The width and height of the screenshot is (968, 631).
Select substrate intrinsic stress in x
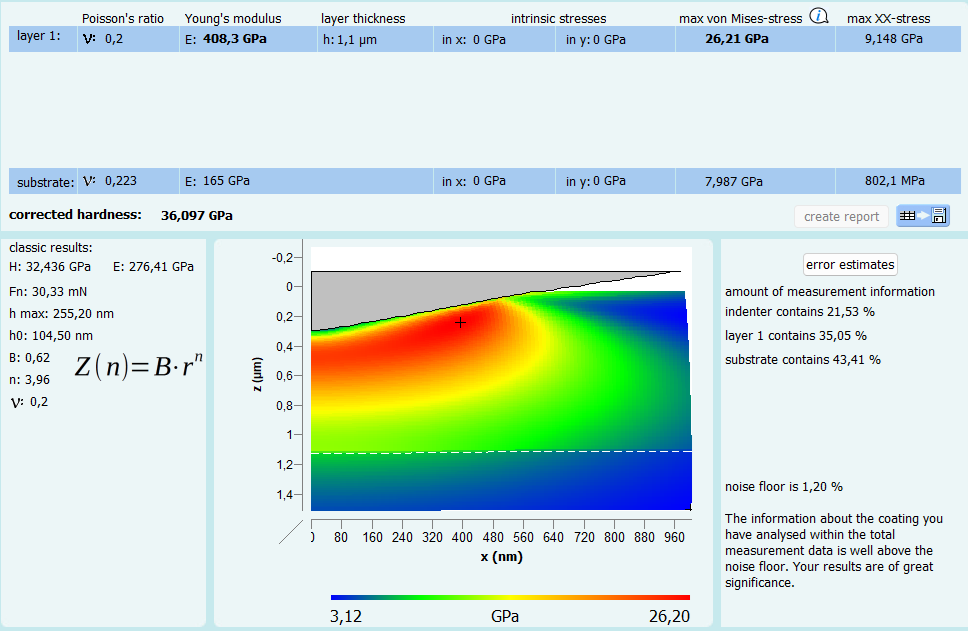point(494,181)
